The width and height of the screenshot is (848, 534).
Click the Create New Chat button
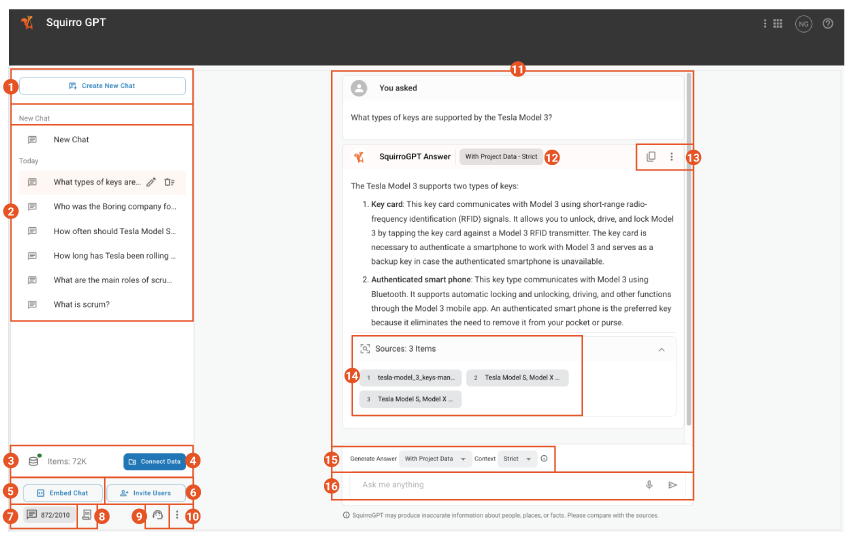102,85
